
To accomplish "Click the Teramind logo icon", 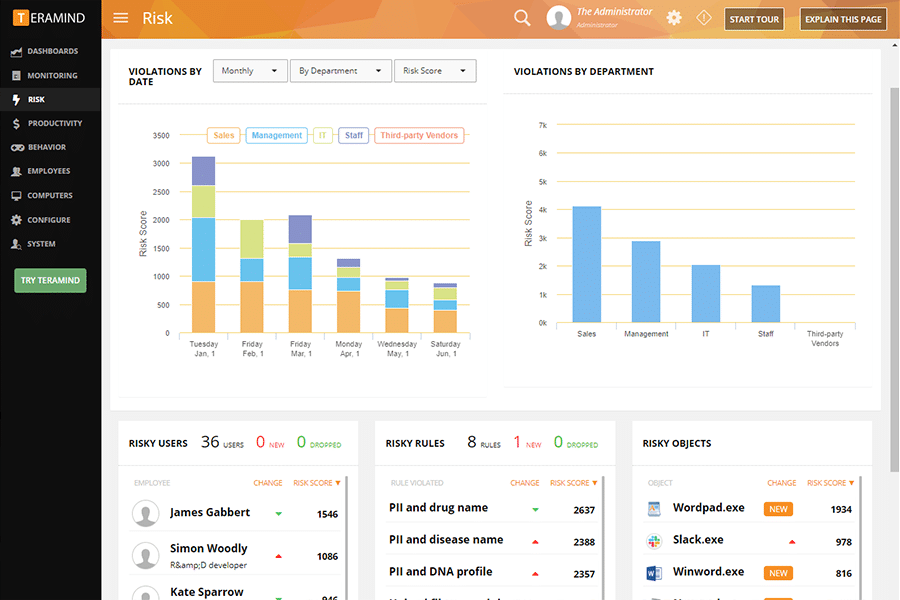I will pyautogui.click(x=21, y=18).
